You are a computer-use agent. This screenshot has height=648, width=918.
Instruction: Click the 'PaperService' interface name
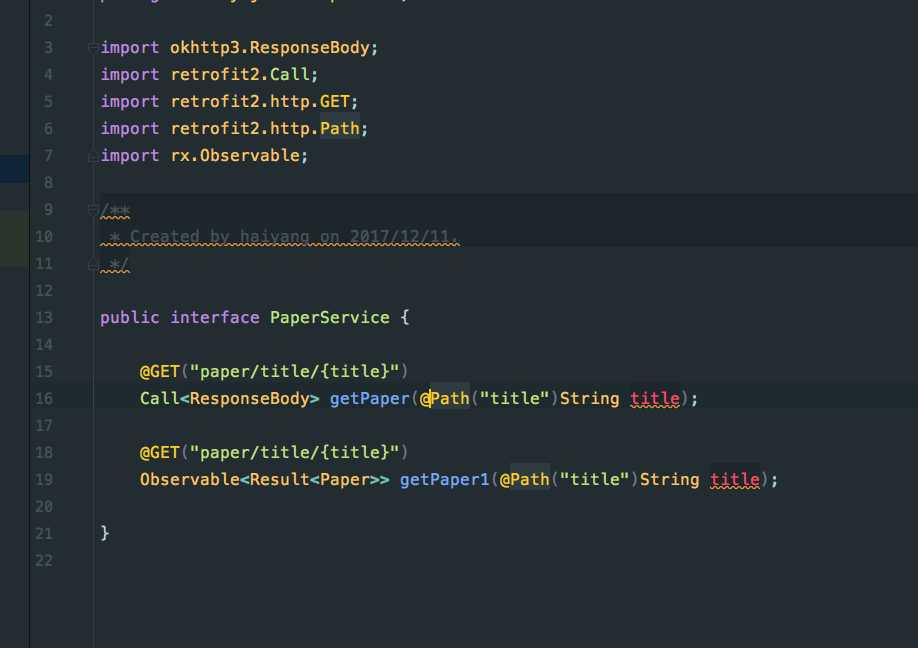point(330,317)
